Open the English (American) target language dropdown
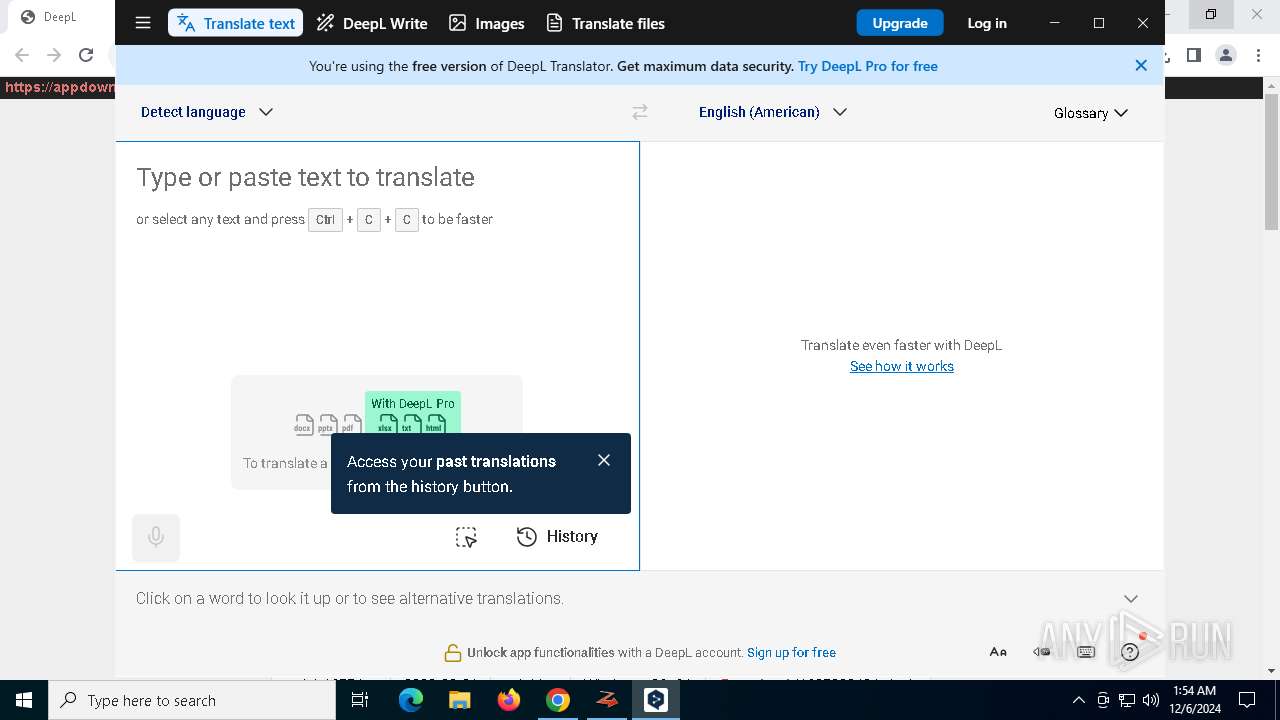Image resolution: width=1280 pixels, height=720 pixels. [x=773, y=112]
